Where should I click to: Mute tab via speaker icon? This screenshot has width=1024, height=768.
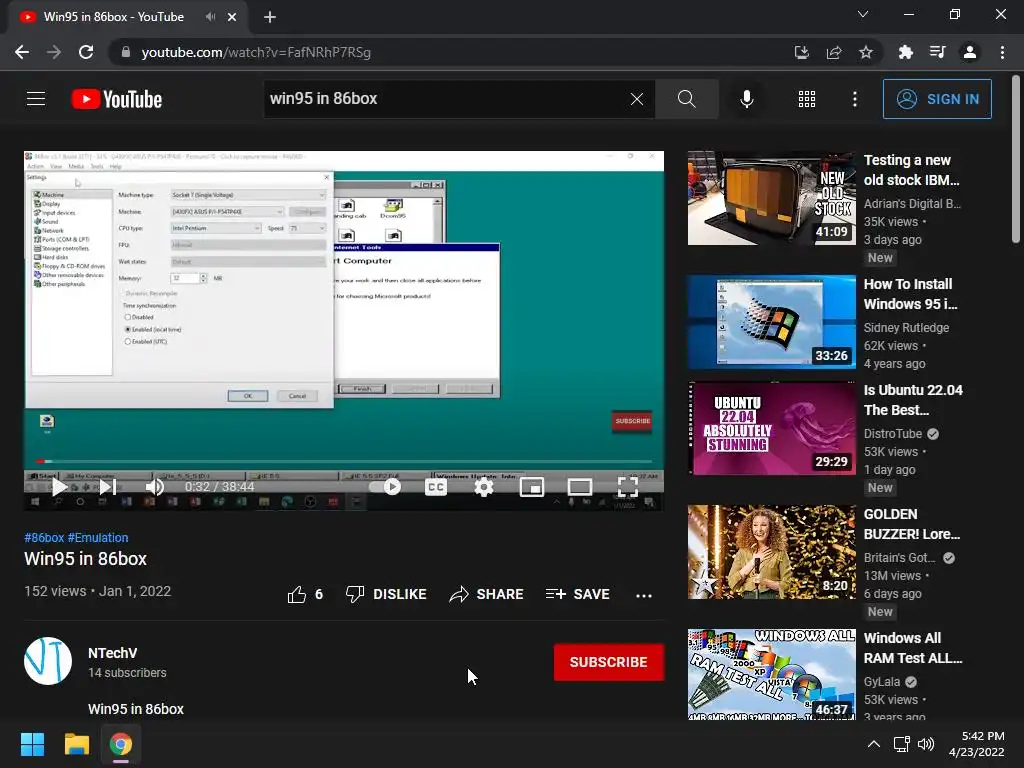coord(210,17)
